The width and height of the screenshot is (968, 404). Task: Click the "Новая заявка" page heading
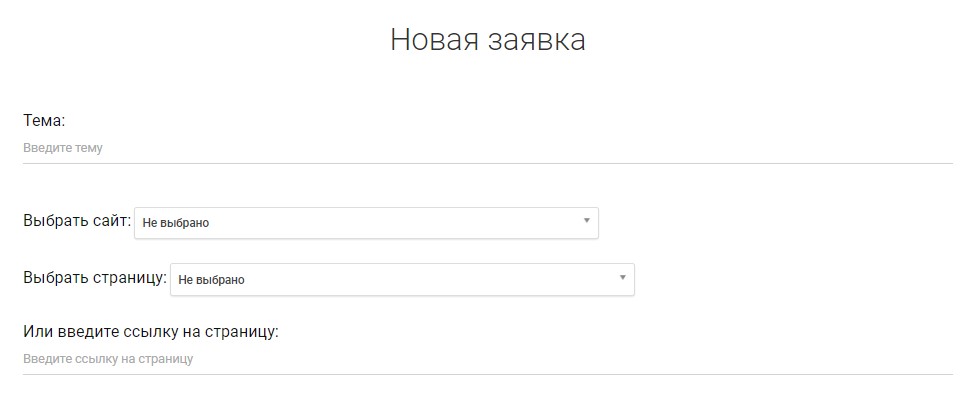pos(487,40)
